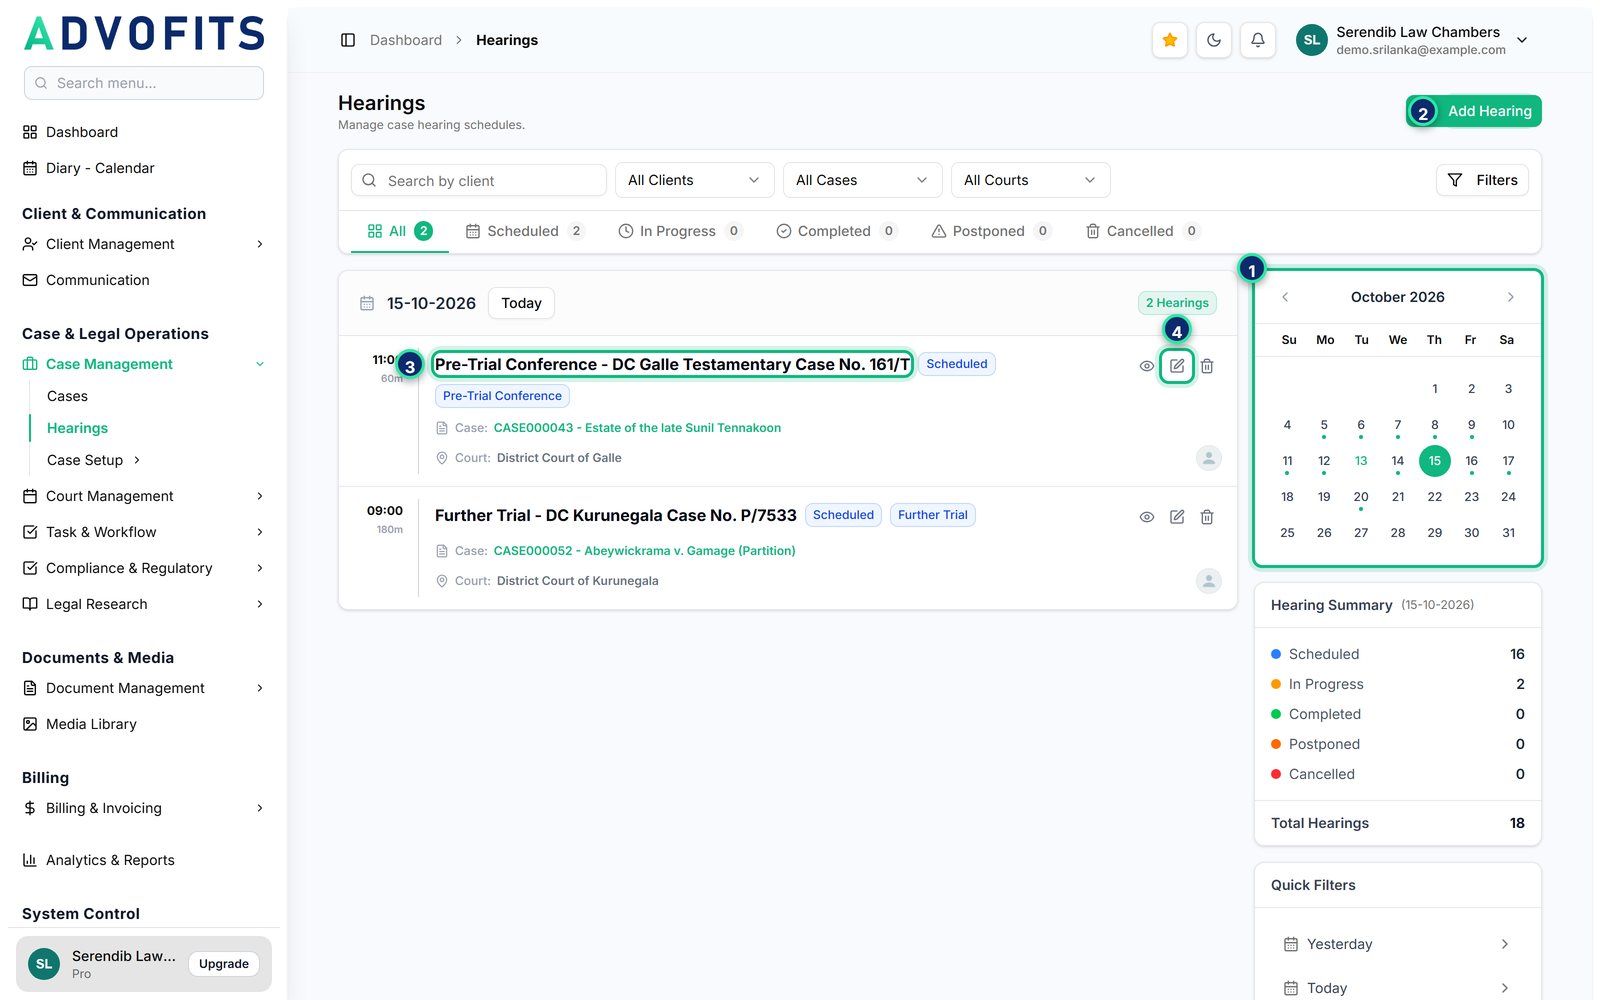
Task: Switch to the In Progress tab
Action: coord(680,231)
